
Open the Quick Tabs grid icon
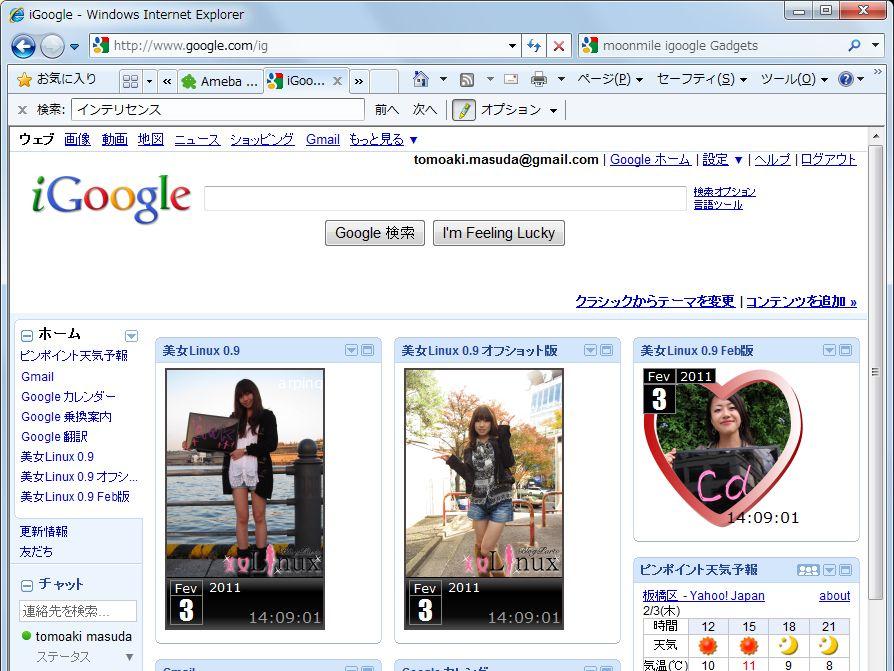click(x=130, y=81)
